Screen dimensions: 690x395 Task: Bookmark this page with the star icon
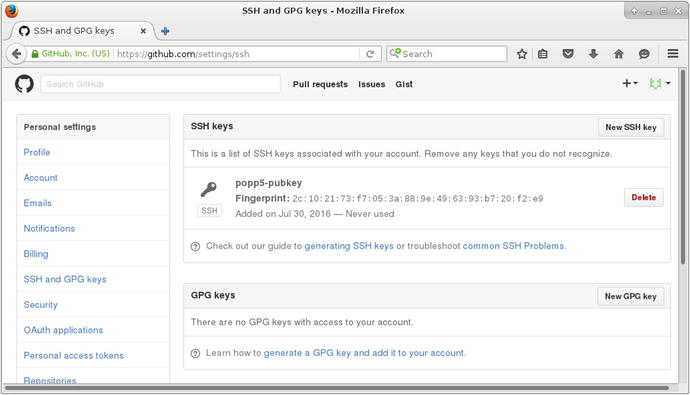tap(522, 54)
